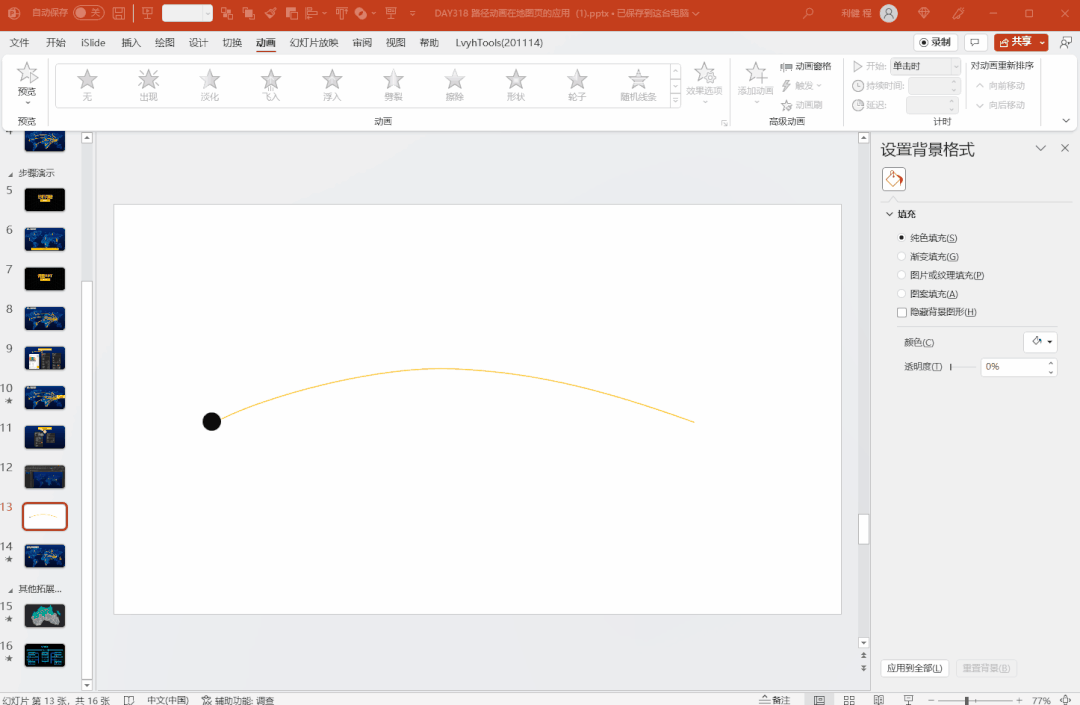
Task: Click the Animation Painter (动画刷) icon
Action: 787,105
